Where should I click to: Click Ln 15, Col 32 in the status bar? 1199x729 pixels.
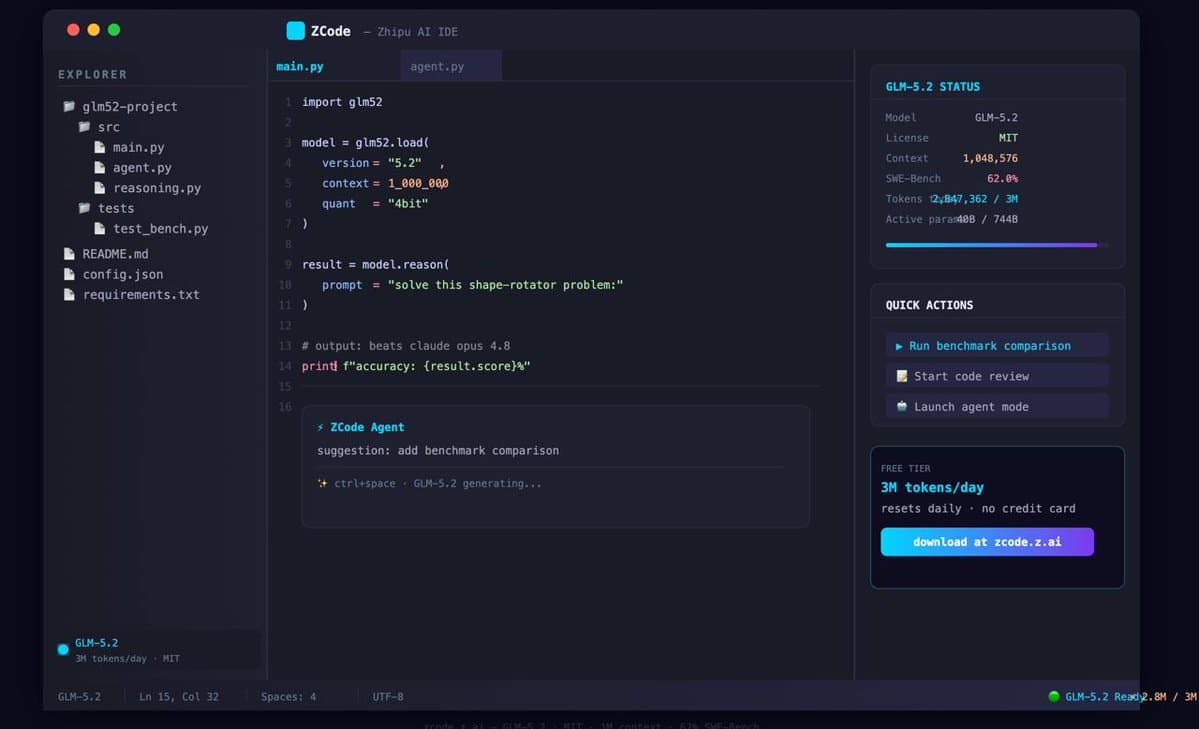[179, 697]
